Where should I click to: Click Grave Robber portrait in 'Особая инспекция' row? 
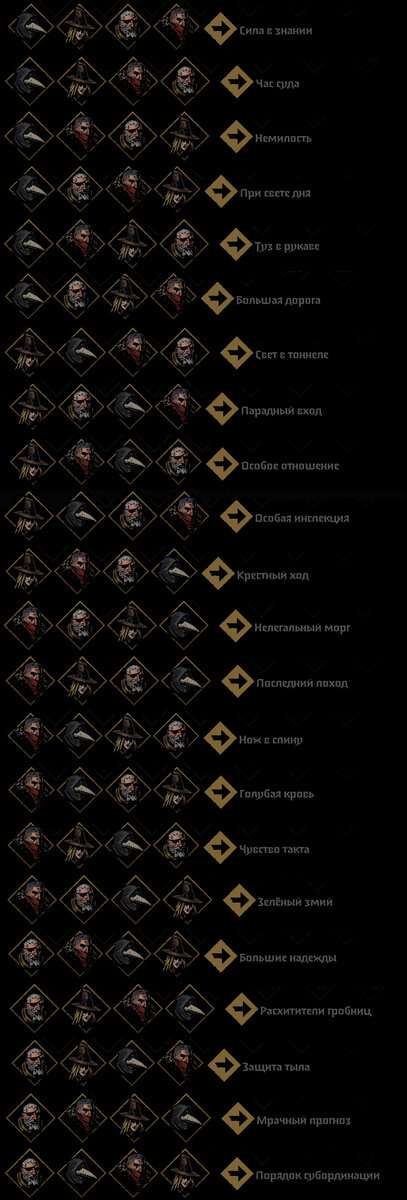tap(29, 518)
